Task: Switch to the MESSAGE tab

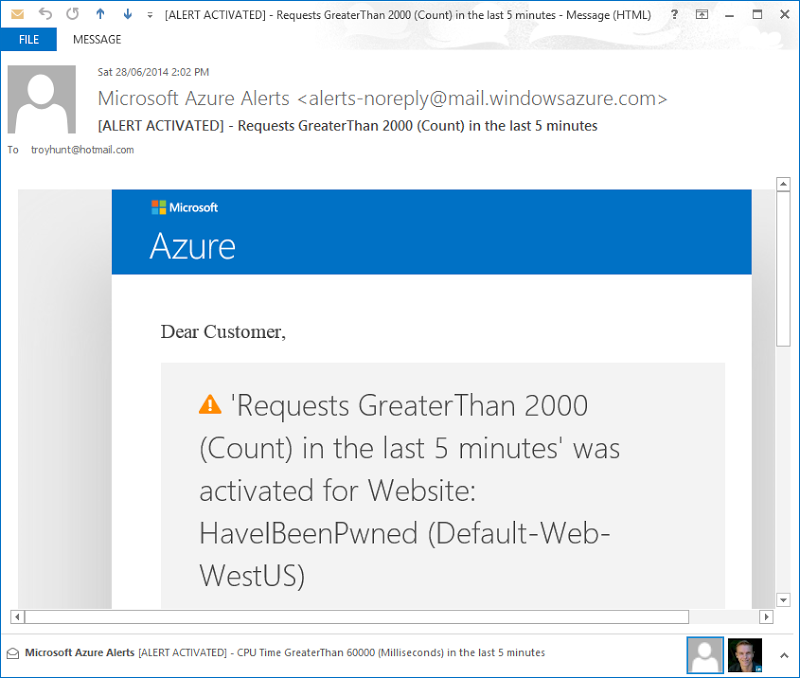Action: (x=96, y=39)
